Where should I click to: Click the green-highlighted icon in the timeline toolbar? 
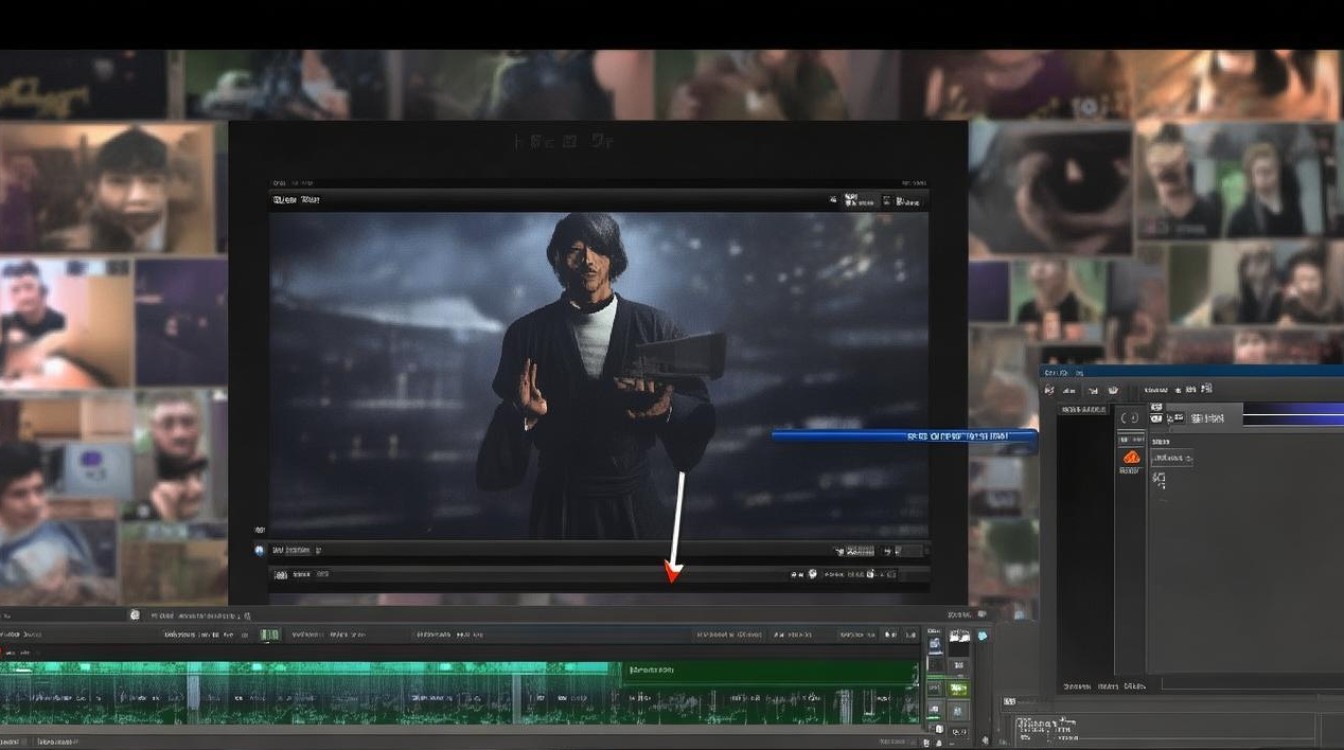tap(269, 635)
